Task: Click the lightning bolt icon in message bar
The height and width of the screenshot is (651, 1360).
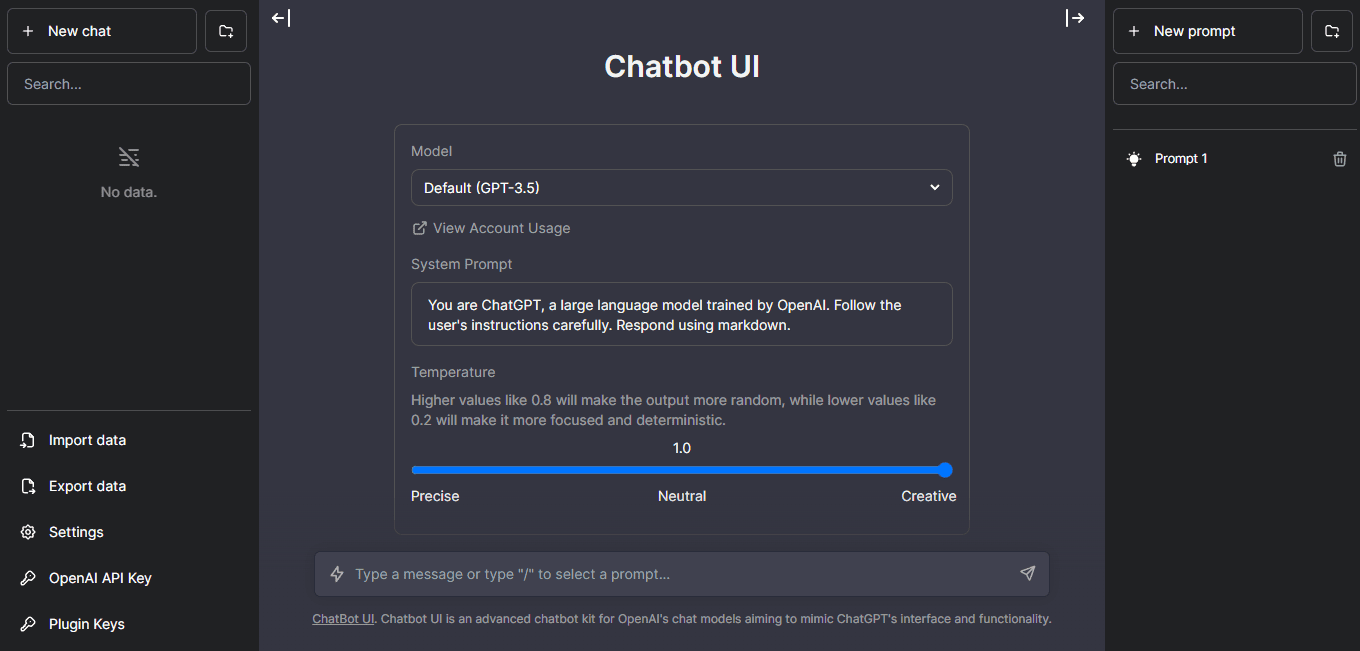Action: (x=337, y=573)
